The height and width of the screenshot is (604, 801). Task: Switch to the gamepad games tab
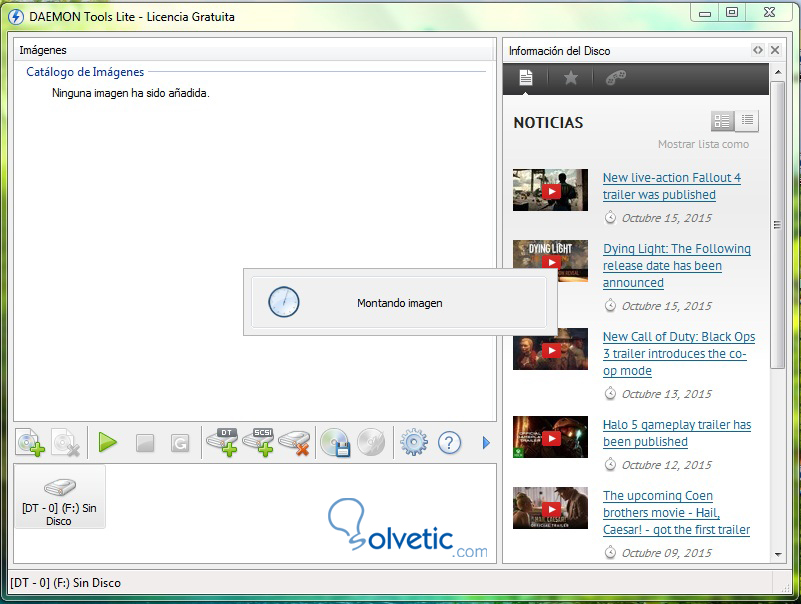(616, 78)
